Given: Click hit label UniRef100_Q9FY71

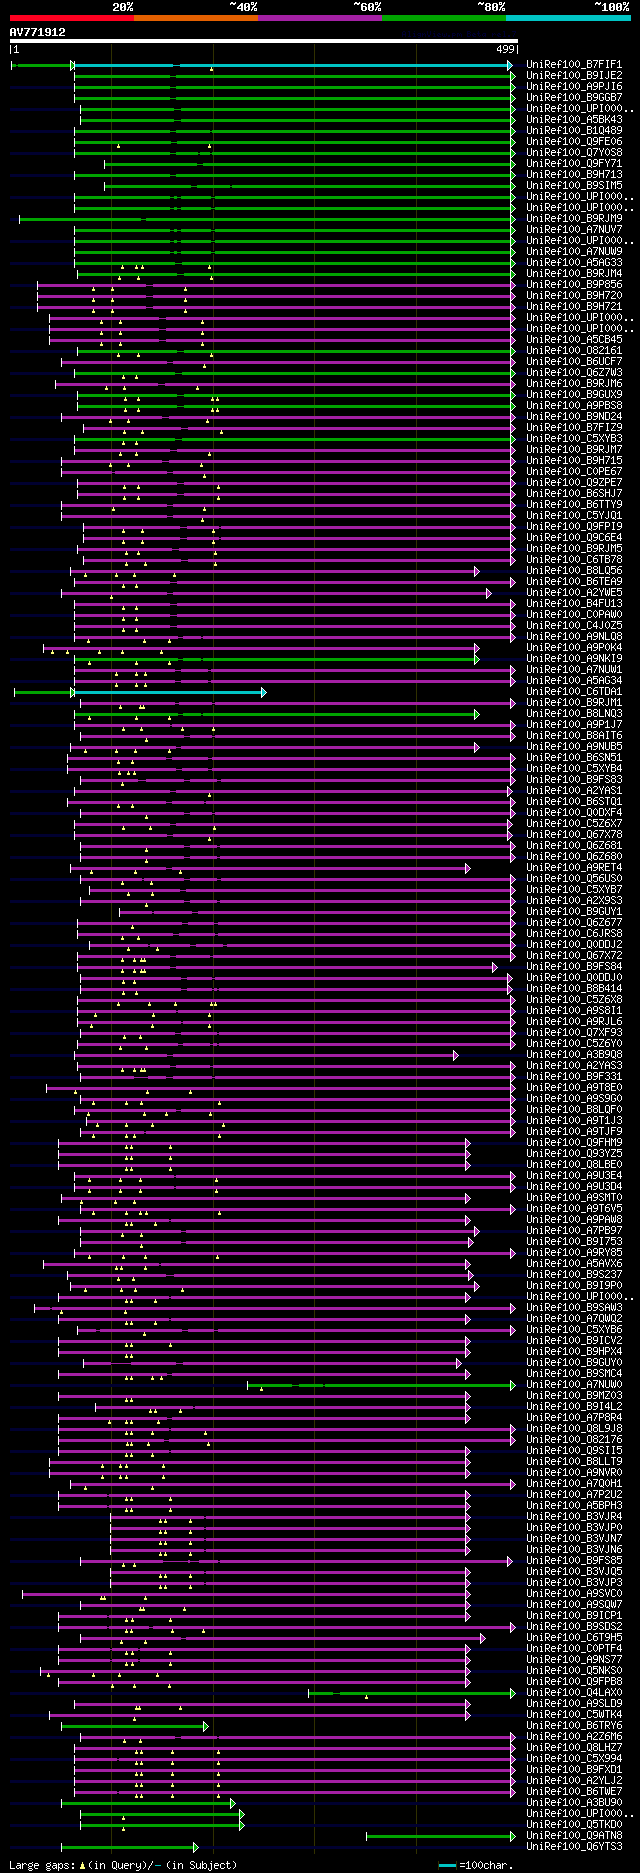Looking at the screenshot, I should click(574, 164).
